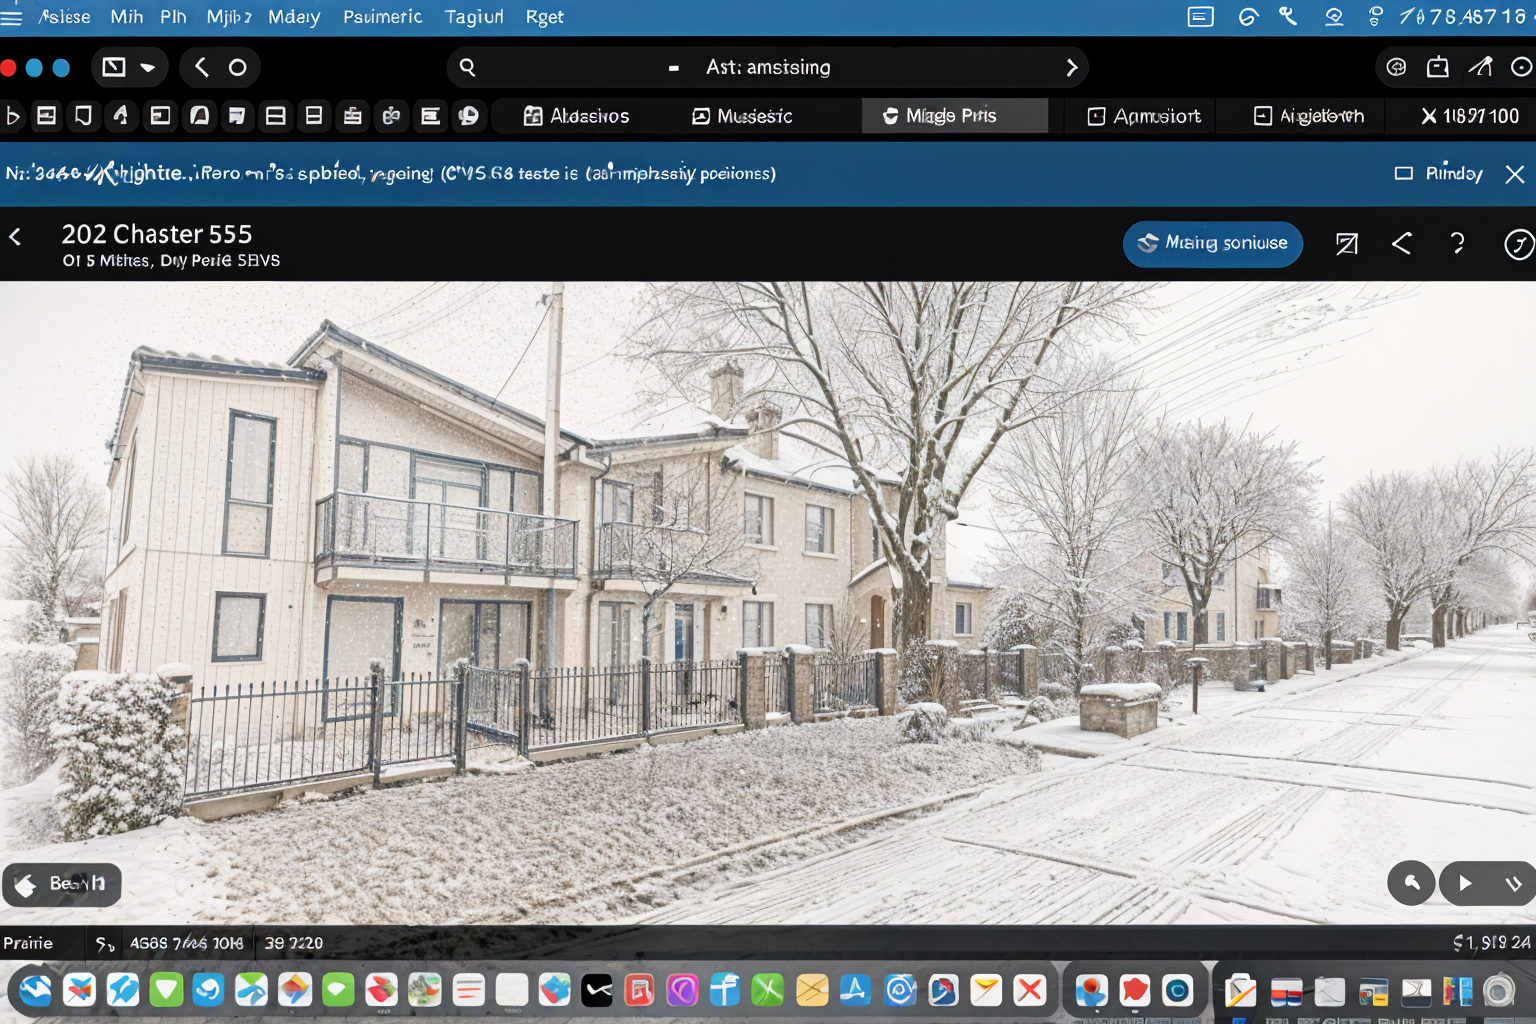Image resolution: width=1536 pixels, height=1024 pixels.
Task: Dismiss the blue notification banner
Action: (1514, 174)
